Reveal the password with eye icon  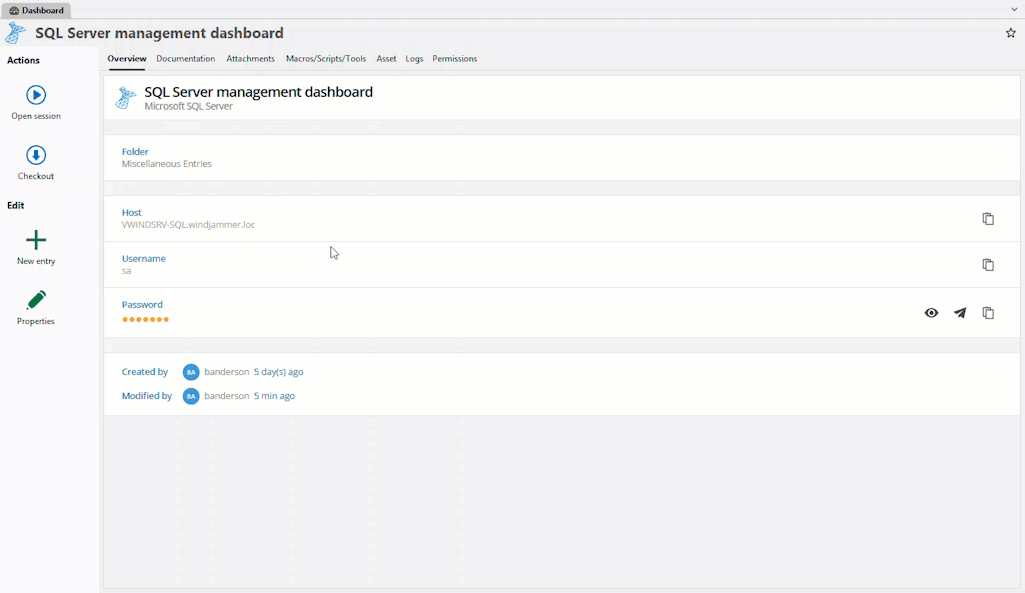click(x=931, y=313)
